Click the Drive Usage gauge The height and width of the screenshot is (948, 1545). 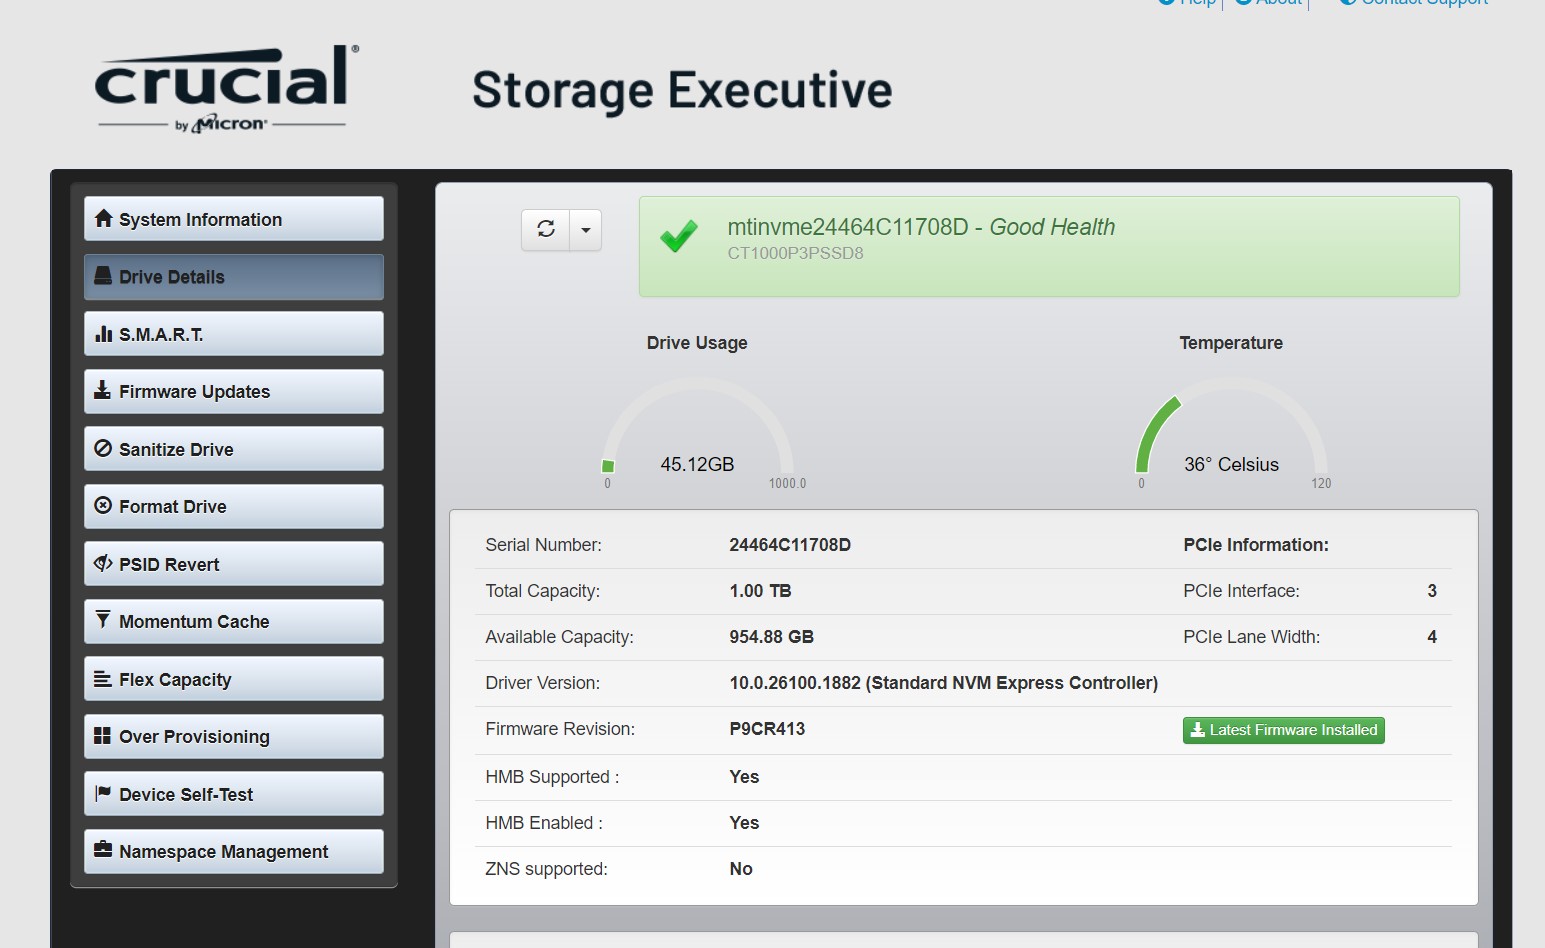click(x=697, y=428)
